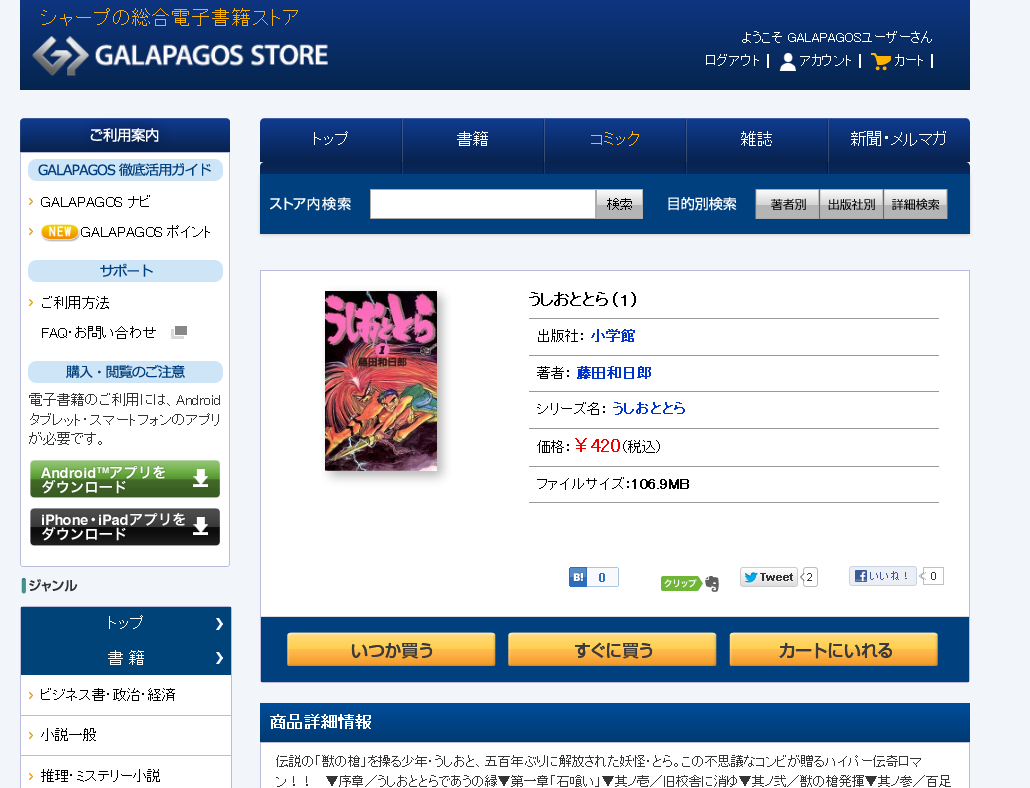The image size is (1030, 788).
Task: Click the すぐに買う button
Action: (612, 650)
